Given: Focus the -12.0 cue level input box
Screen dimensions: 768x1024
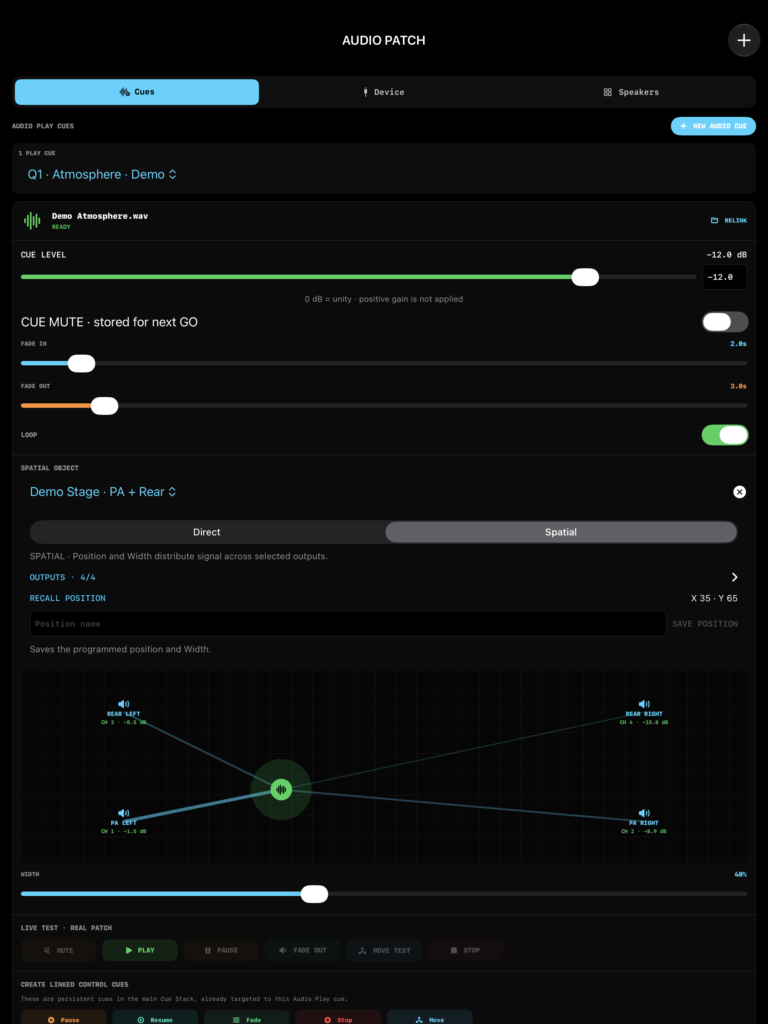Looking at the screenshot, I should pos(724,277).
